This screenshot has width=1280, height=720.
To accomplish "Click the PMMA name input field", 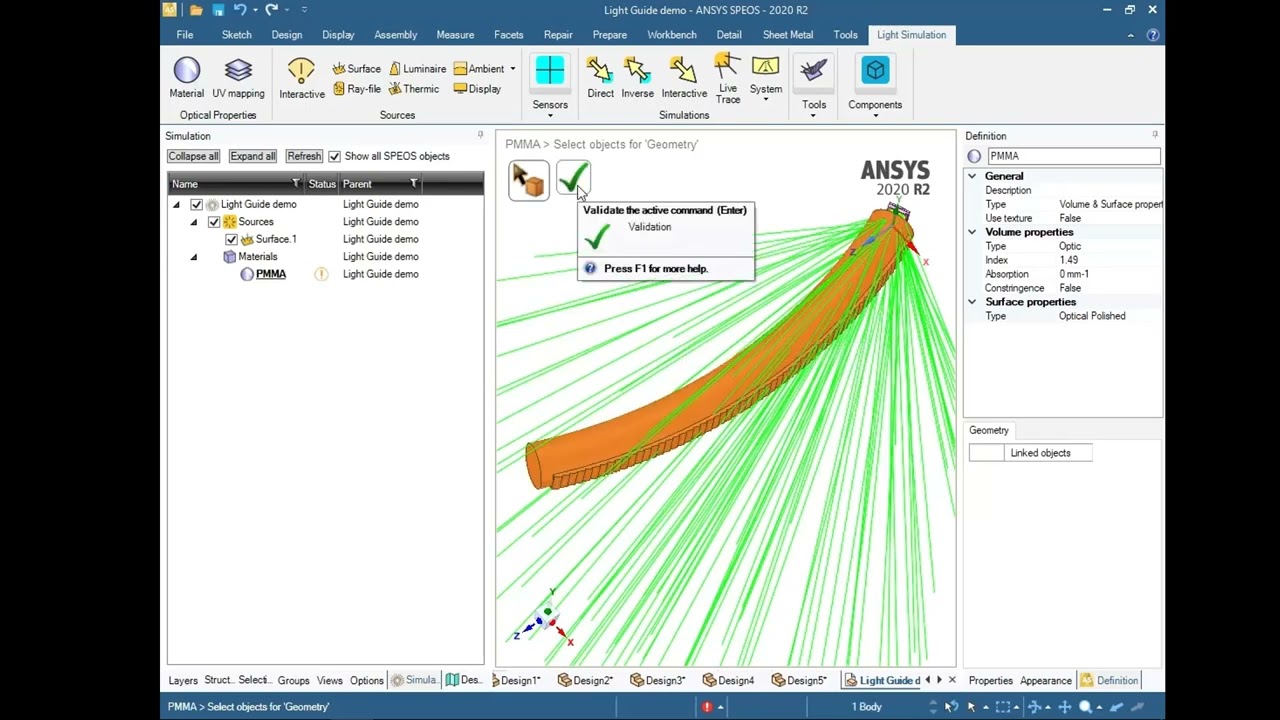I will 1074,156.
